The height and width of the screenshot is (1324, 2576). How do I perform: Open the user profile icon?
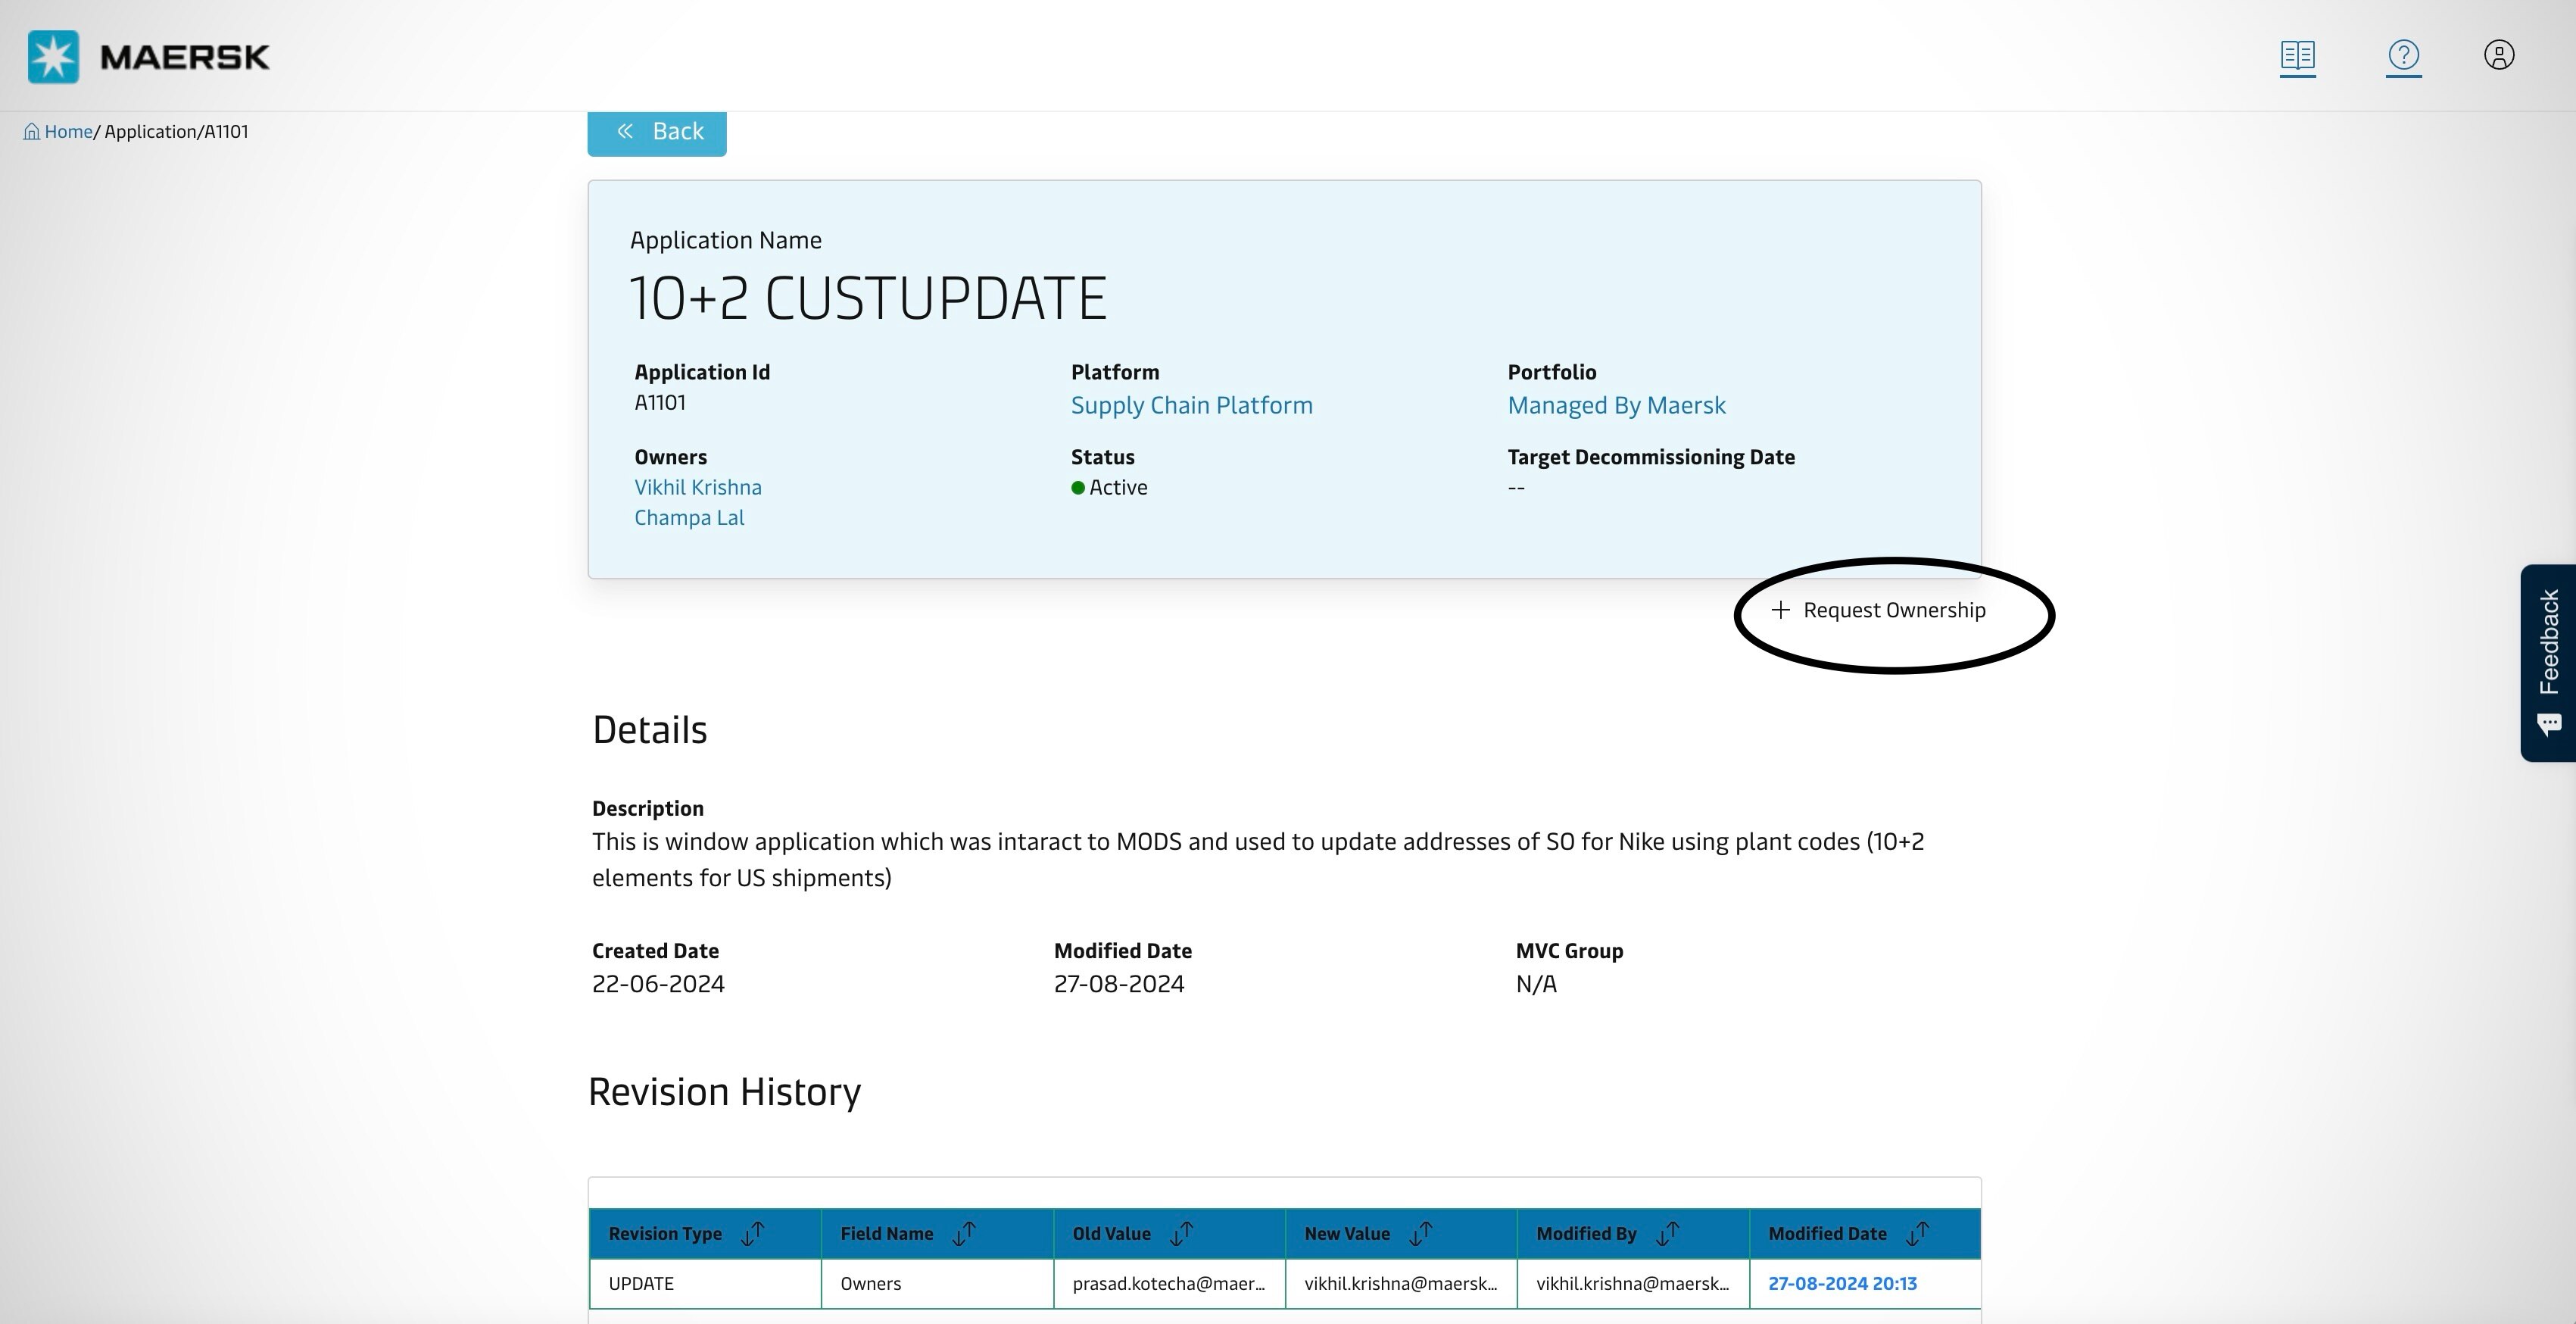click(x=2499, y=54)
